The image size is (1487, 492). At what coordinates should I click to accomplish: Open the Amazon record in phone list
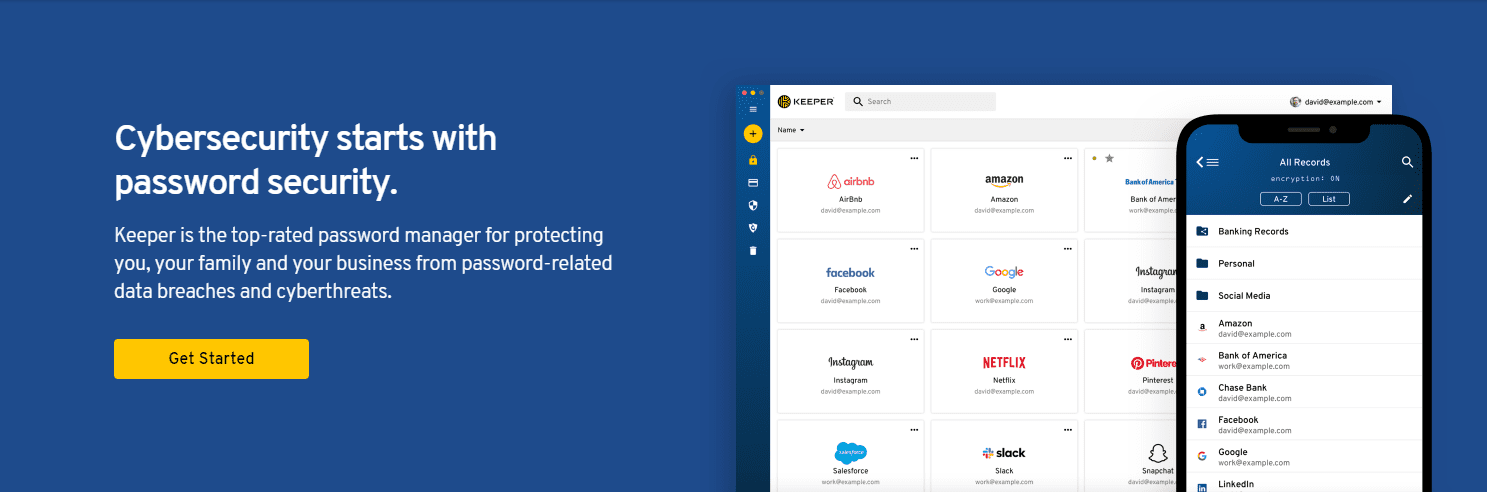tap(1303, 328)
